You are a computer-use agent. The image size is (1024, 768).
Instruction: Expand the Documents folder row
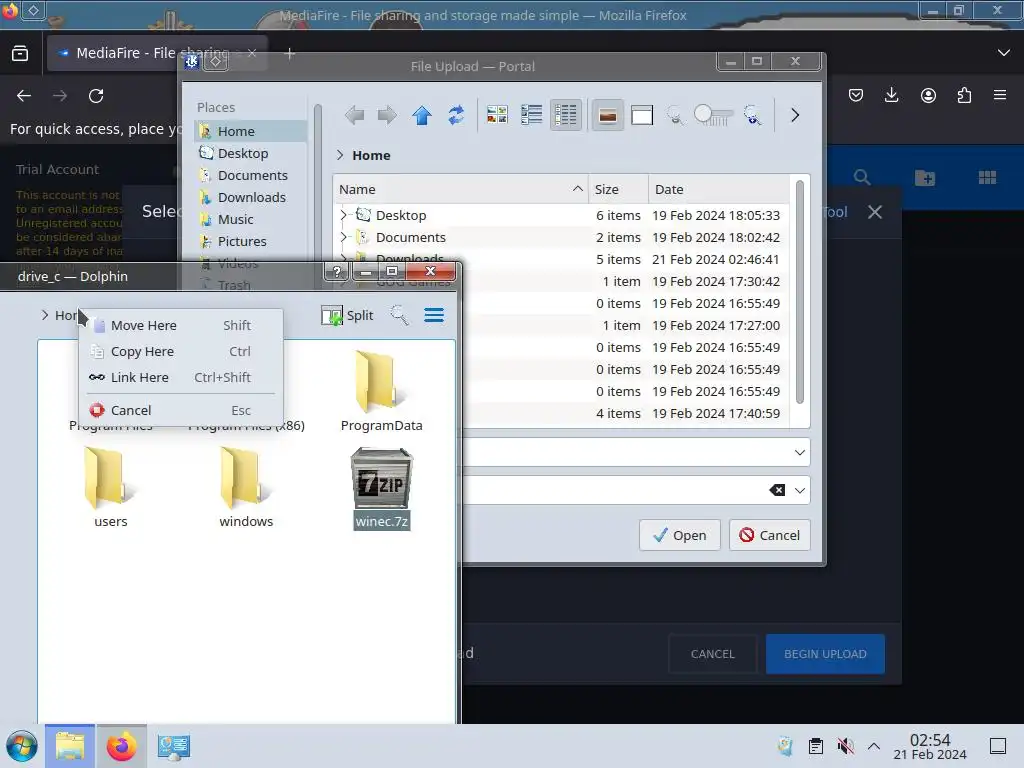pyautogui.click(x=344, y=237)
